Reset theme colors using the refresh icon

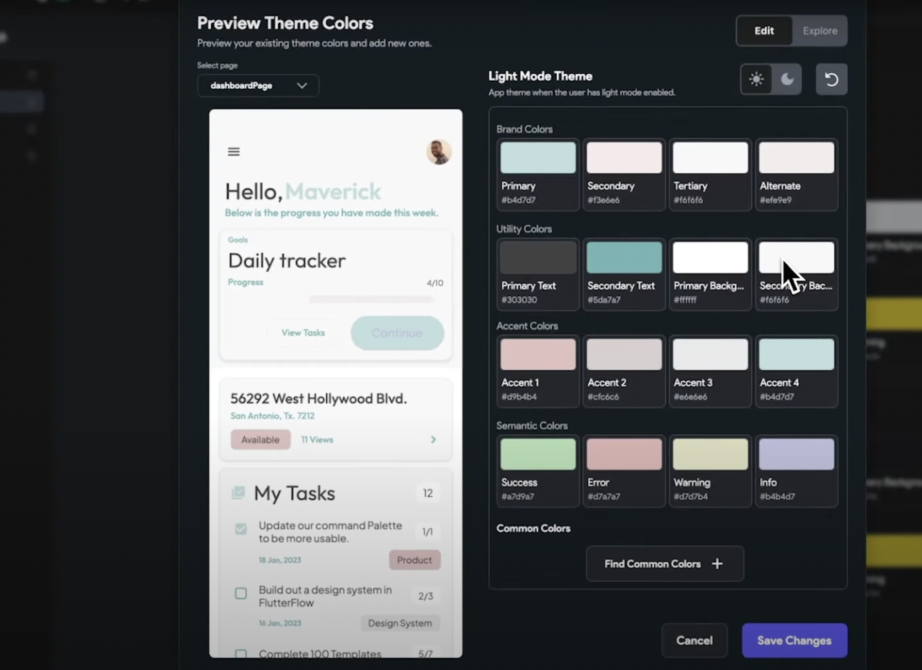(831, 79)
